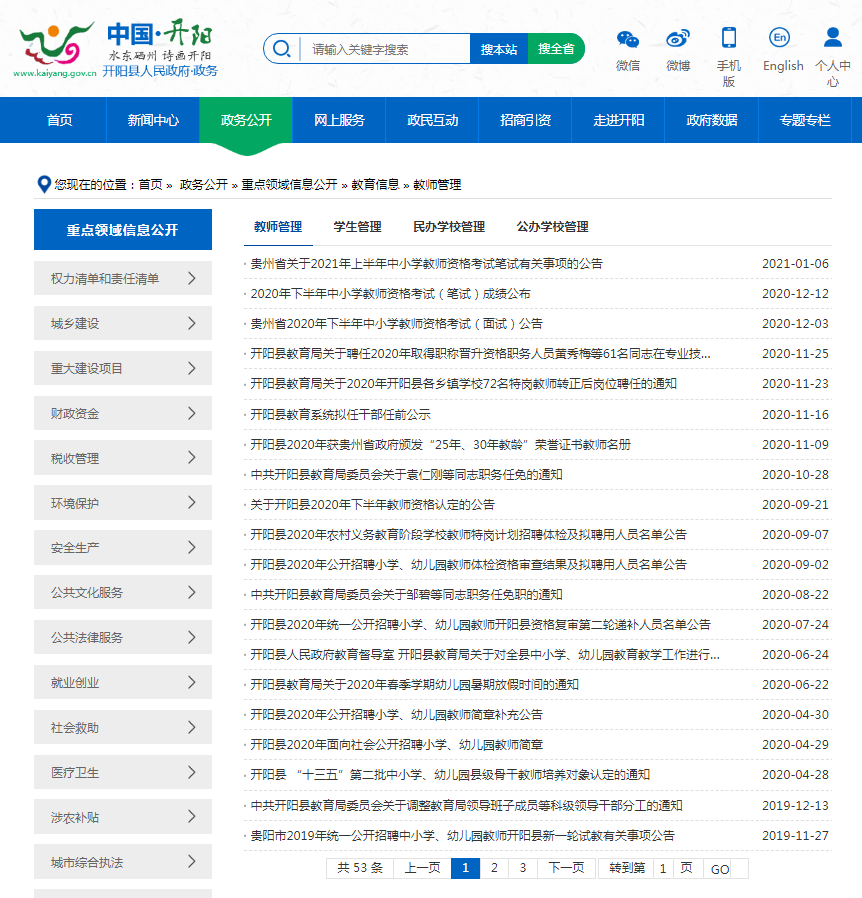Click the WeChat (微信) icon

coord(627,39)
